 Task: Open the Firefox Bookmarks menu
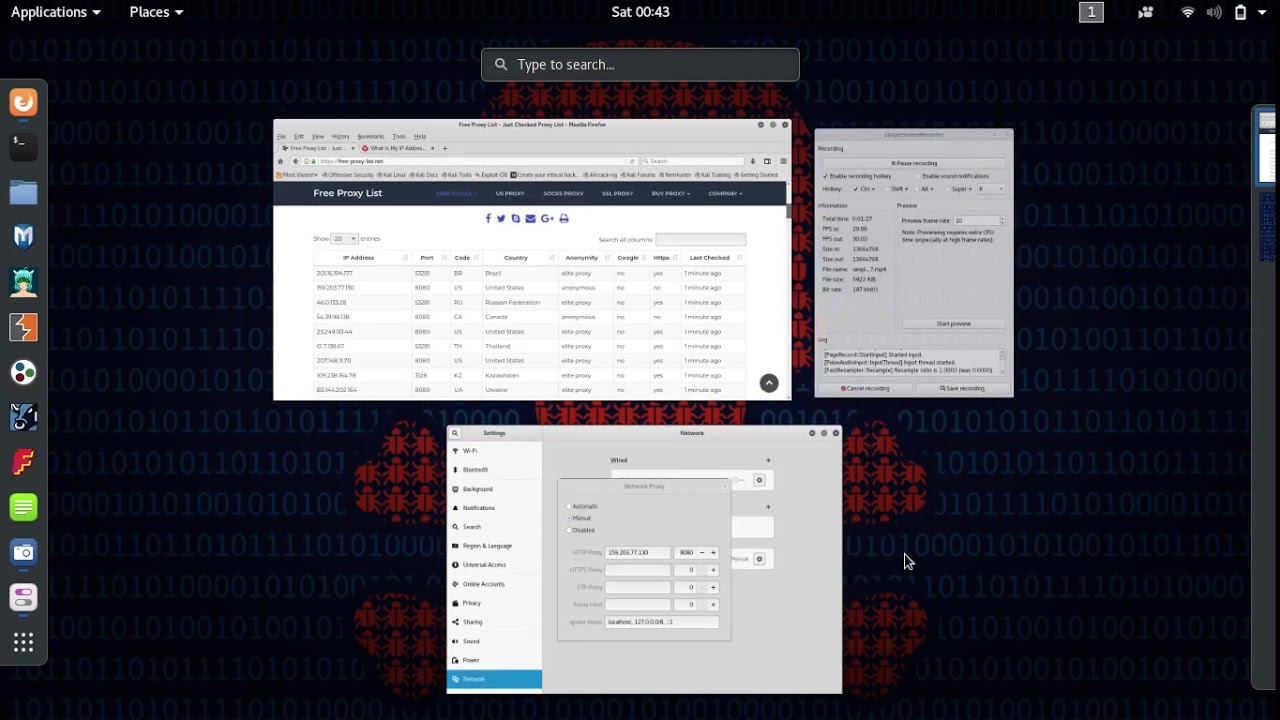pyautogui.click(x=370, y=136)
